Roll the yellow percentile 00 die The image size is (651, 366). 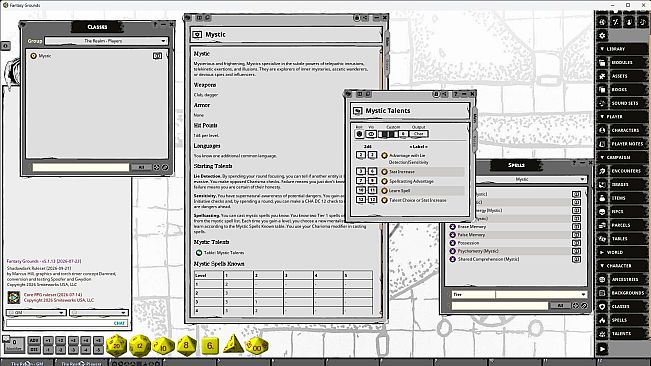[x=257, y=346]
